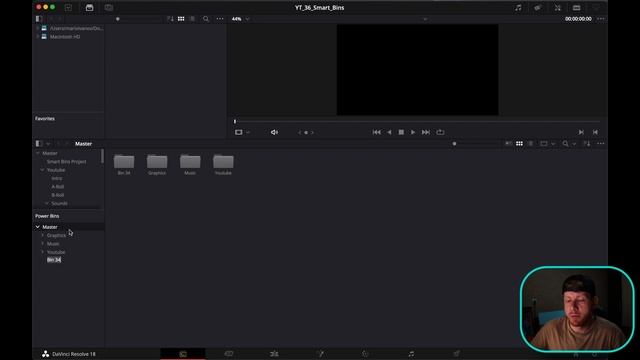Open the media pool search filter dropdown
Image resolution: width=640 pixels, height=360 pixels.
pyautogui.click(x=574, y=144)
